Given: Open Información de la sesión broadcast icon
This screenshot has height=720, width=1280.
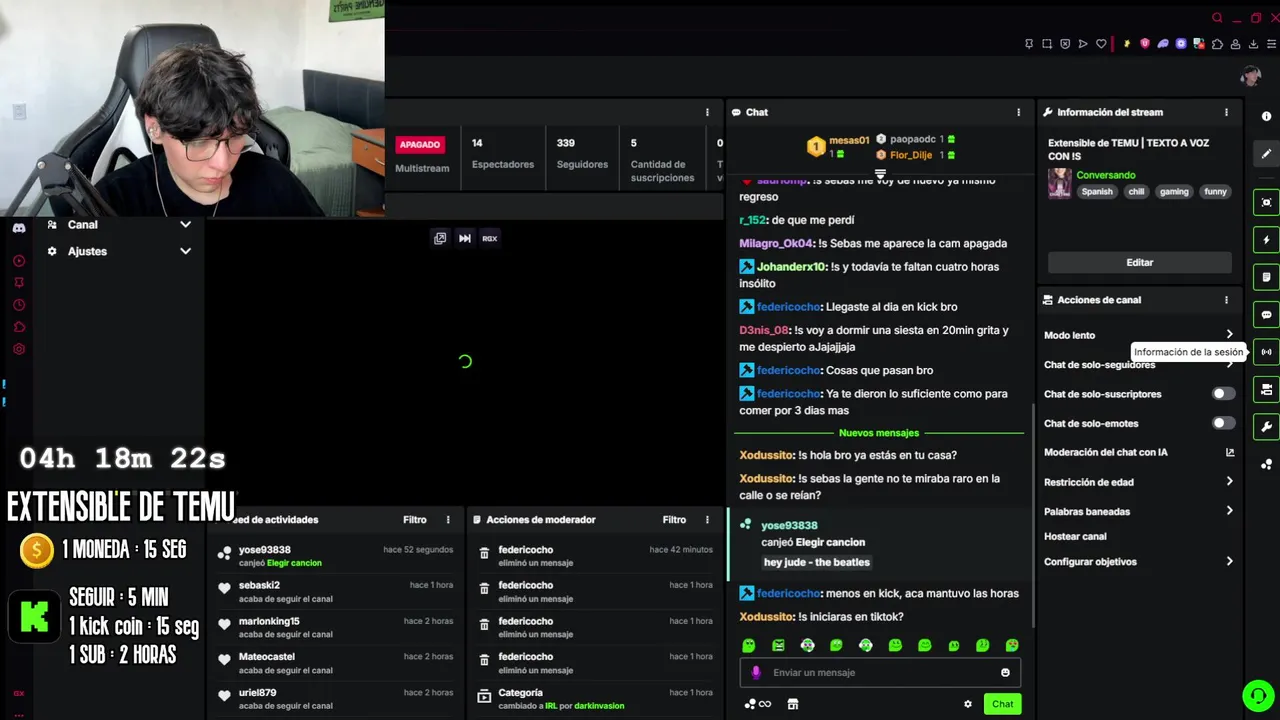Looking at the screenshot, I should [1266, 352].
